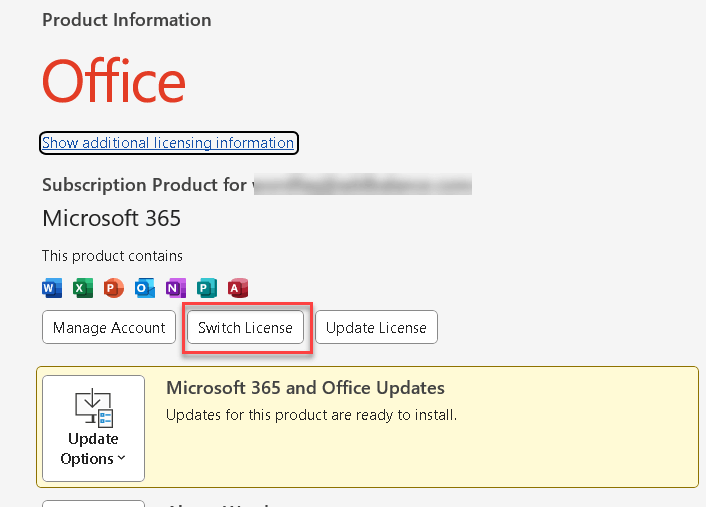This screenshot has width=706, height=507.
Task: Click the red Office logo
Action: (114, 82)
